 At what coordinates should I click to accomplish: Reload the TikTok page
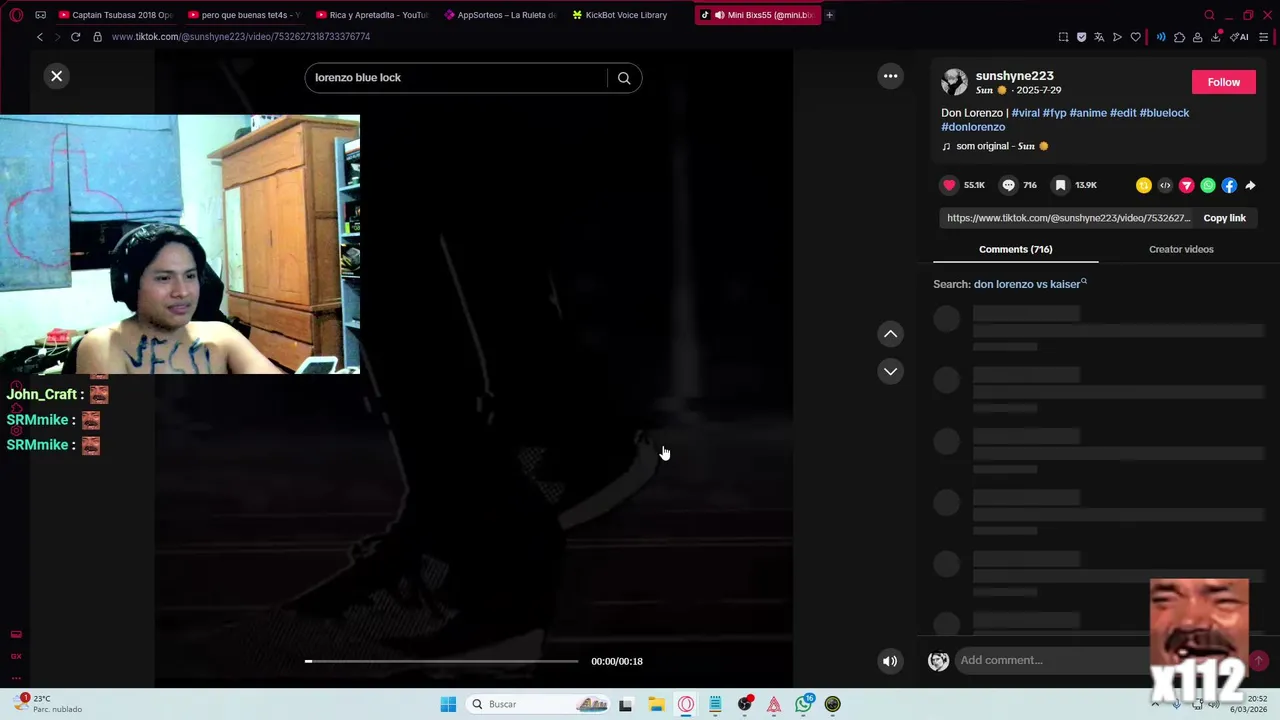tap(75, 37)
